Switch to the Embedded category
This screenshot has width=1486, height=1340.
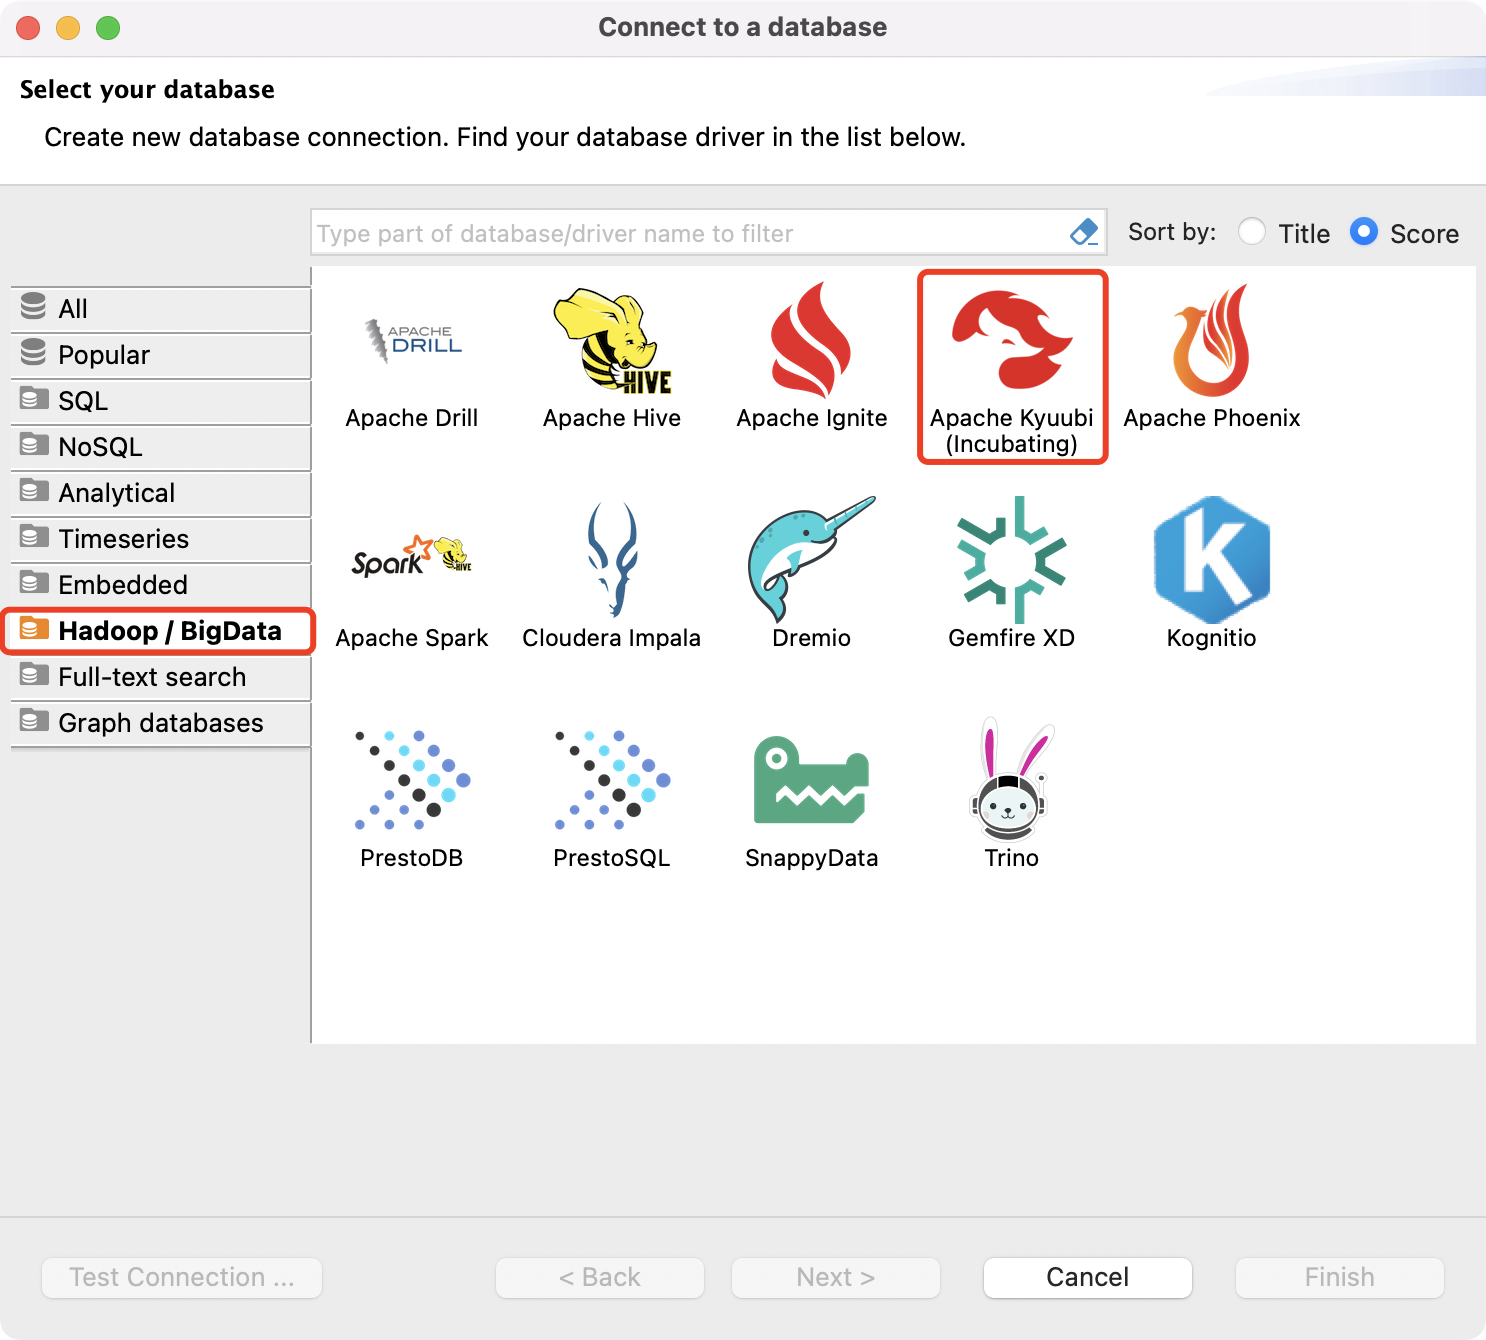click(x=161, y=585)
